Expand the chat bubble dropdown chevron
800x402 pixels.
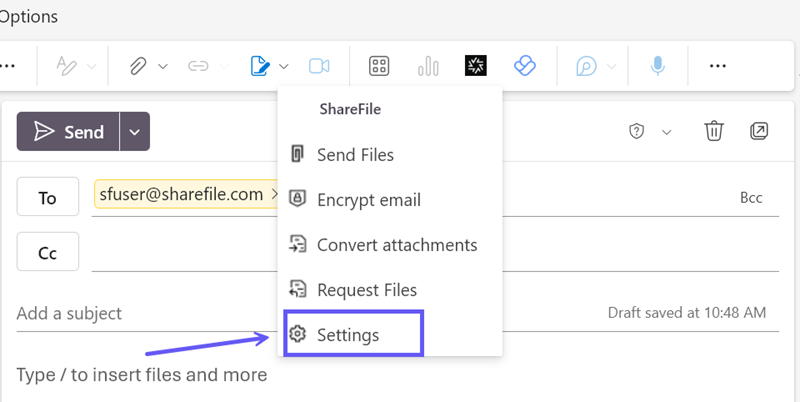[x=611, y=66]
